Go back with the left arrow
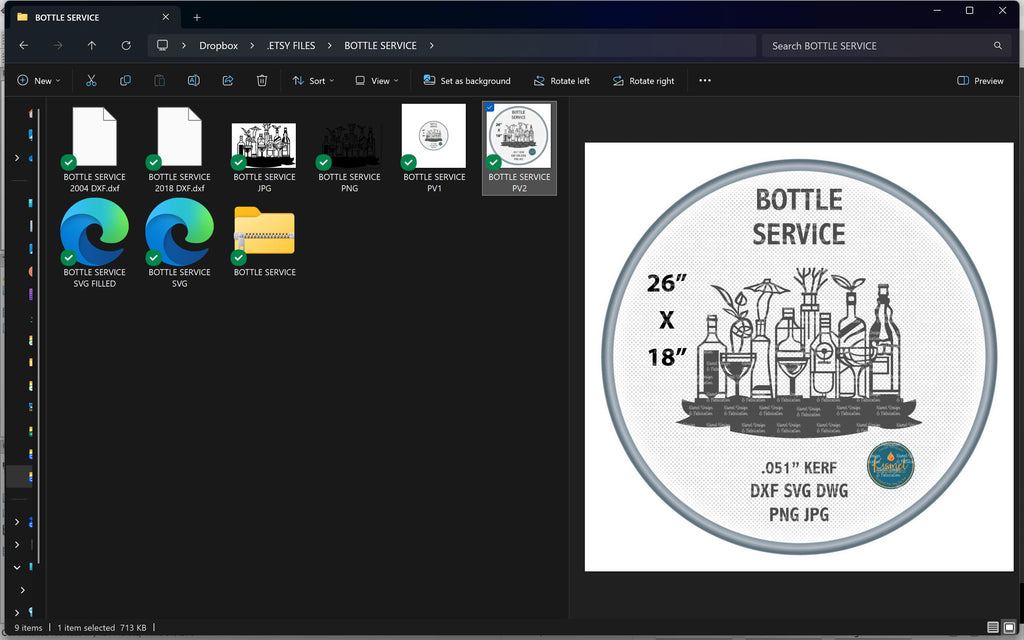This screenshot has width=1024, height=640. point(24,45)
